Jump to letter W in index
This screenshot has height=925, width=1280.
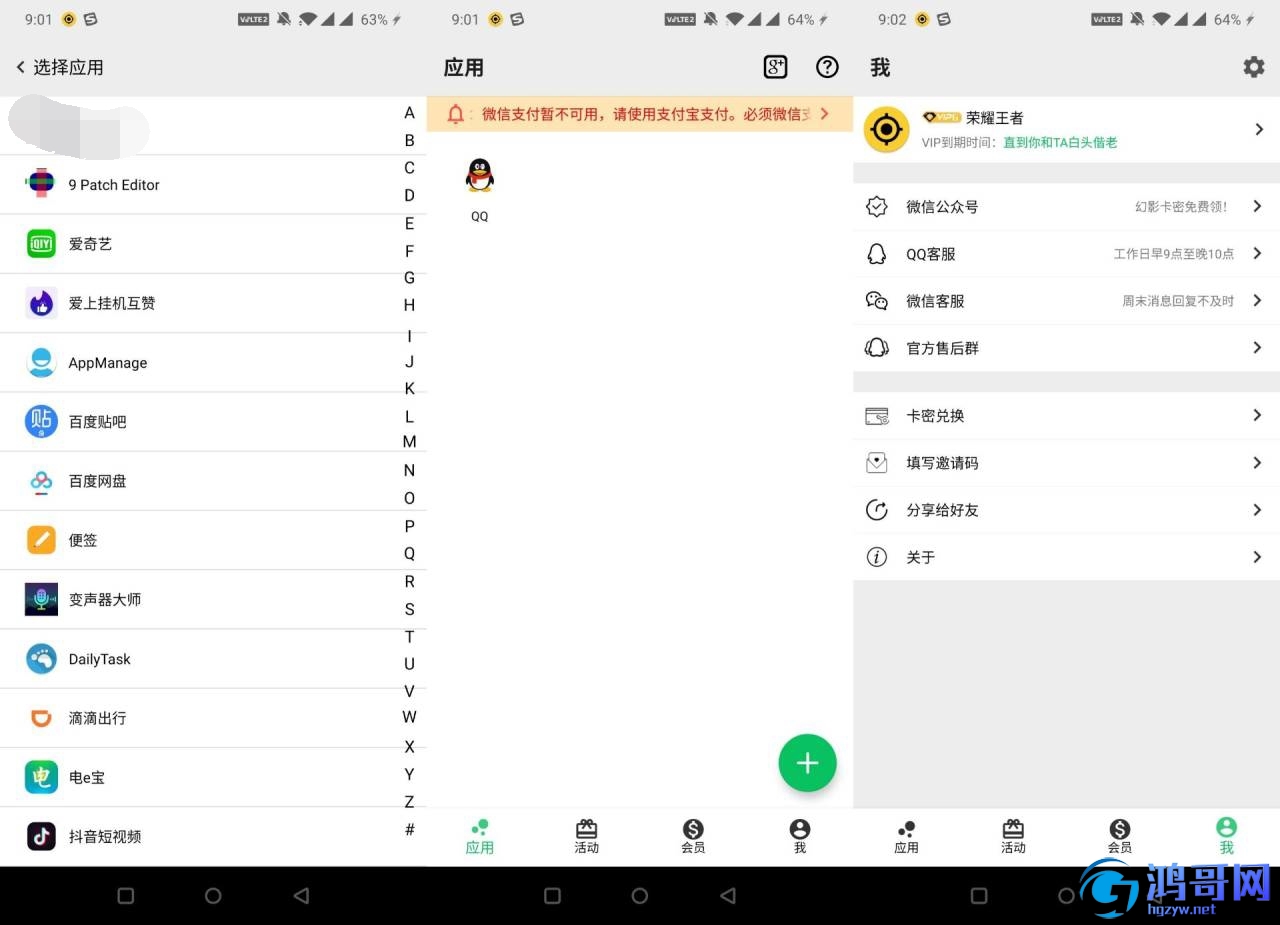[409, 717]
